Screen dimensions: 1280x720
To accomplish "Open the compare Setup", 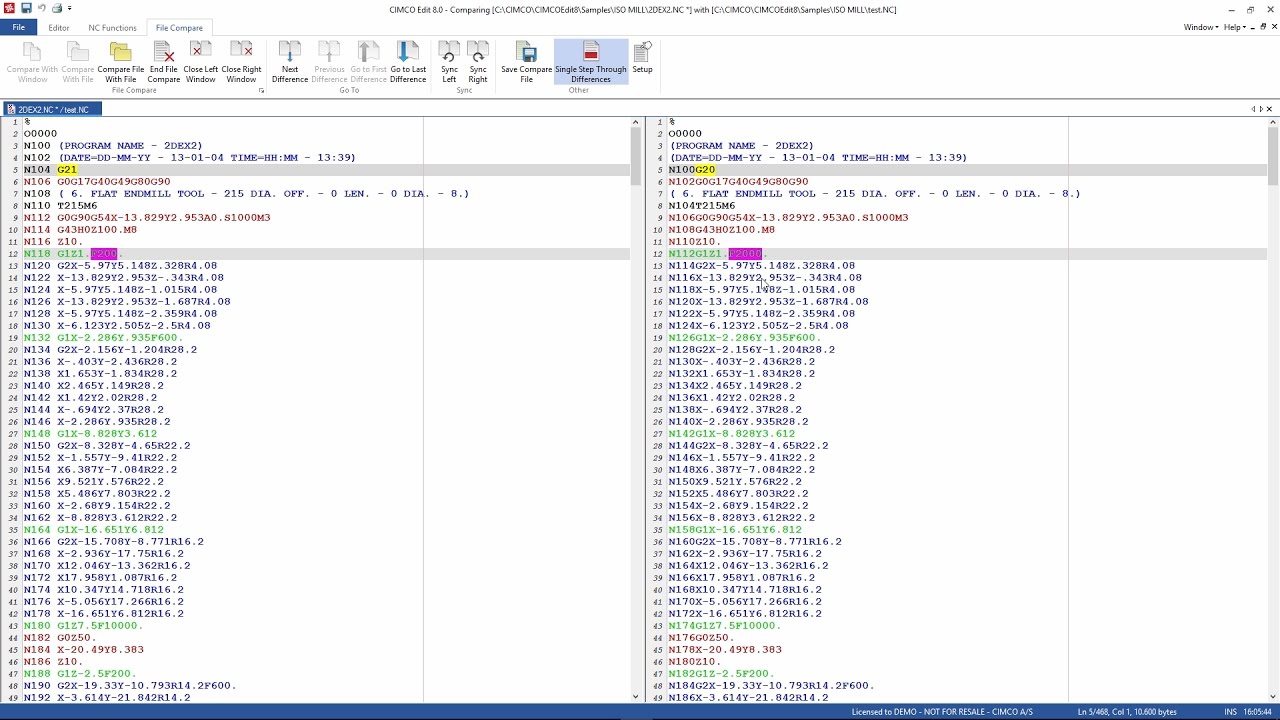I will click(x=642, y=58).
